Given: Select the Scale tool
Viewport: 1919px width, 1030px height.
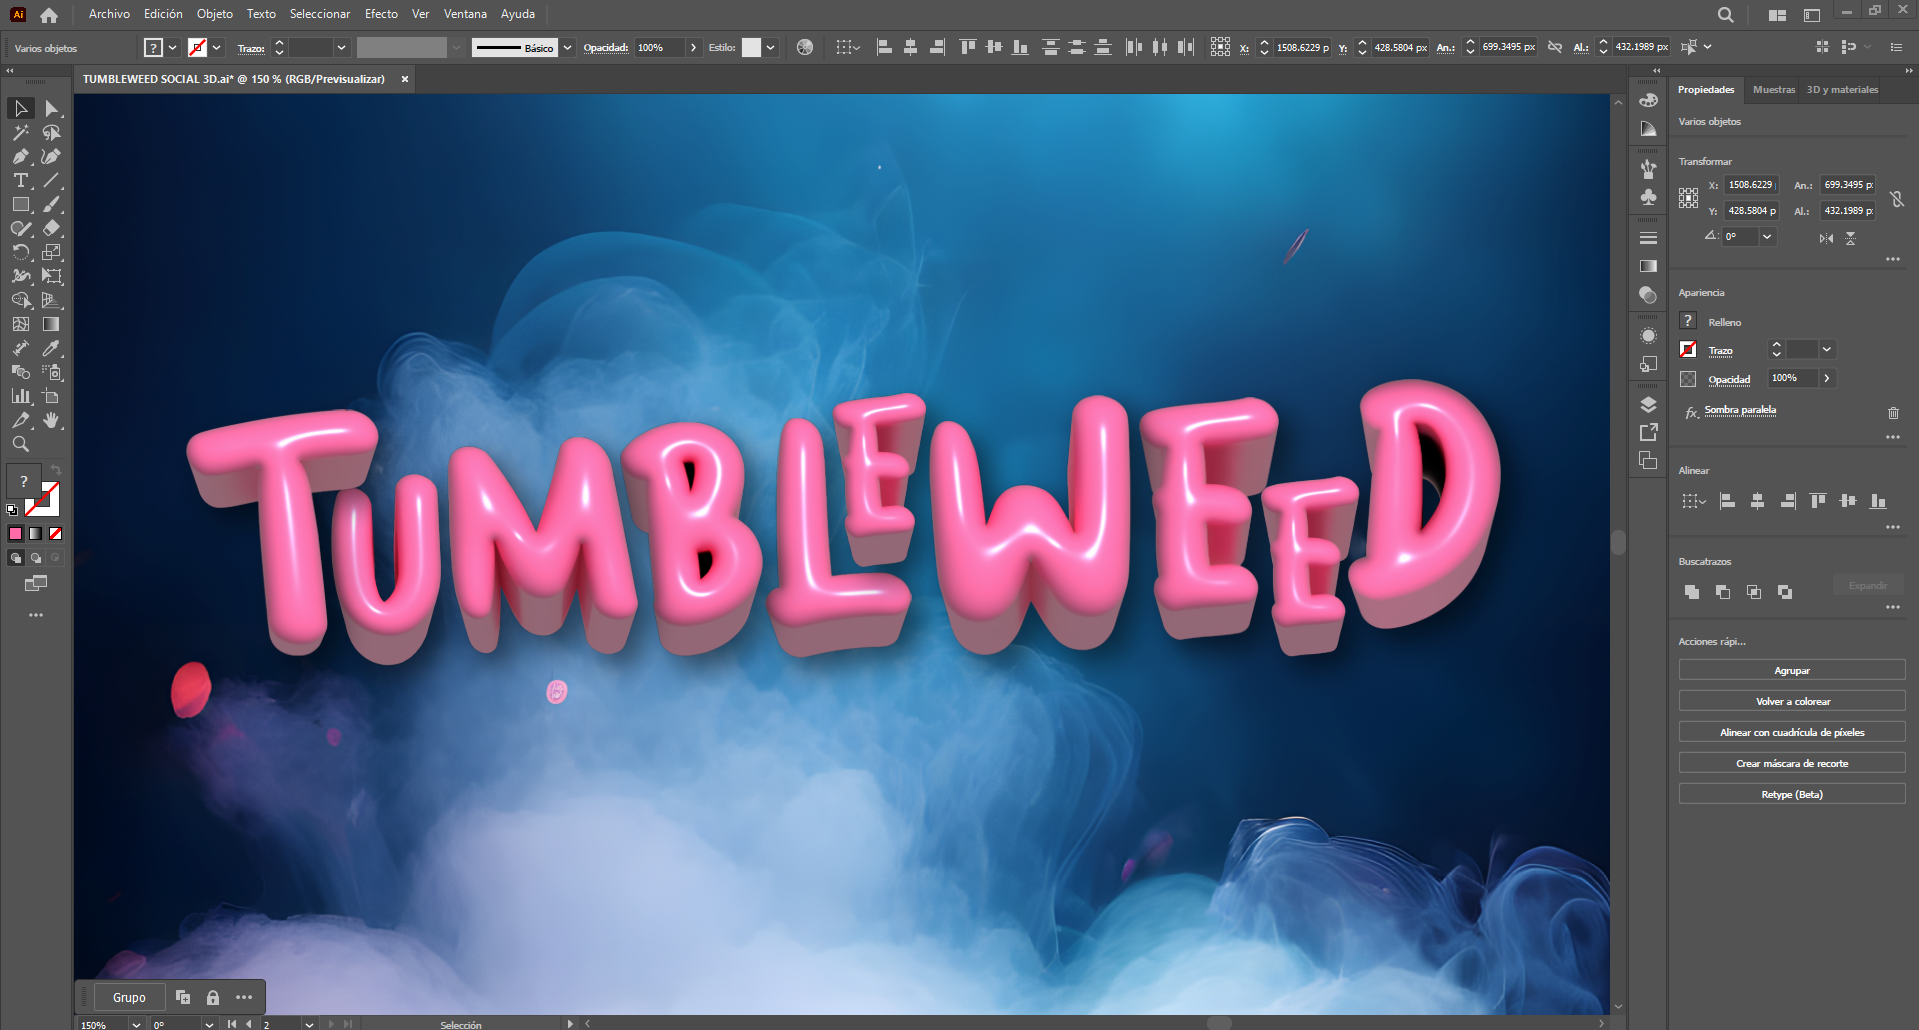Looking at the screenshot, I should [52, 252].
